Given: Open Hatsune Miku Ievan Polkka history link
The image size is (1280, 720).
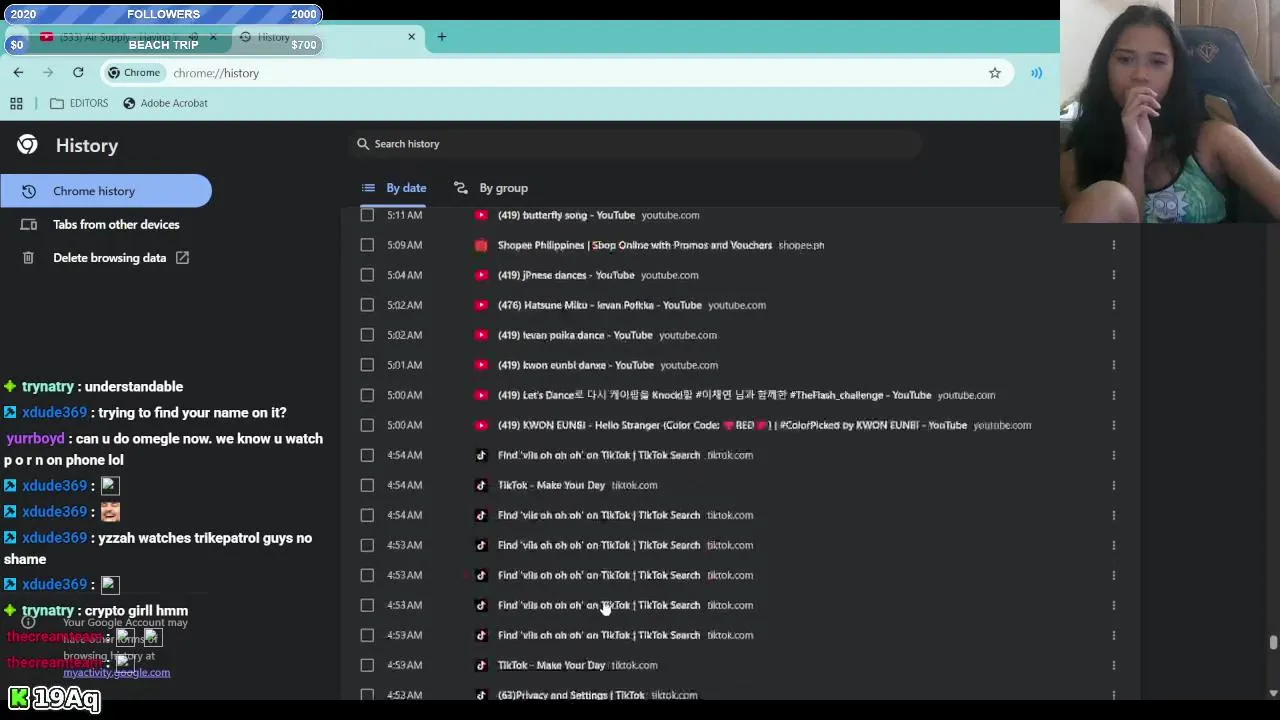Looking at the screenshot, I should (600, 305).
